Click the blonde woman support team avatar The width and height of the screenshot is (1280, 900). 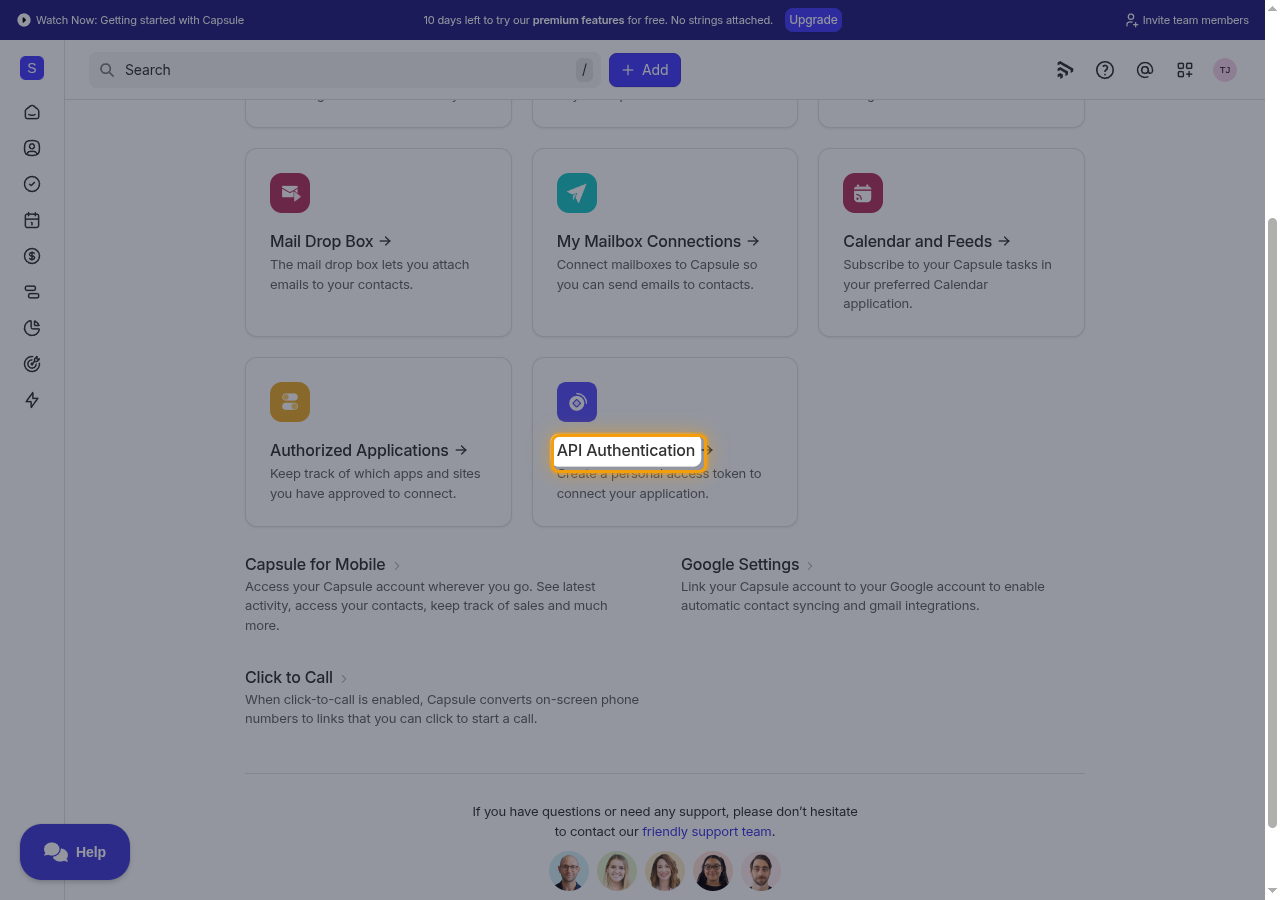pos(617,871)
